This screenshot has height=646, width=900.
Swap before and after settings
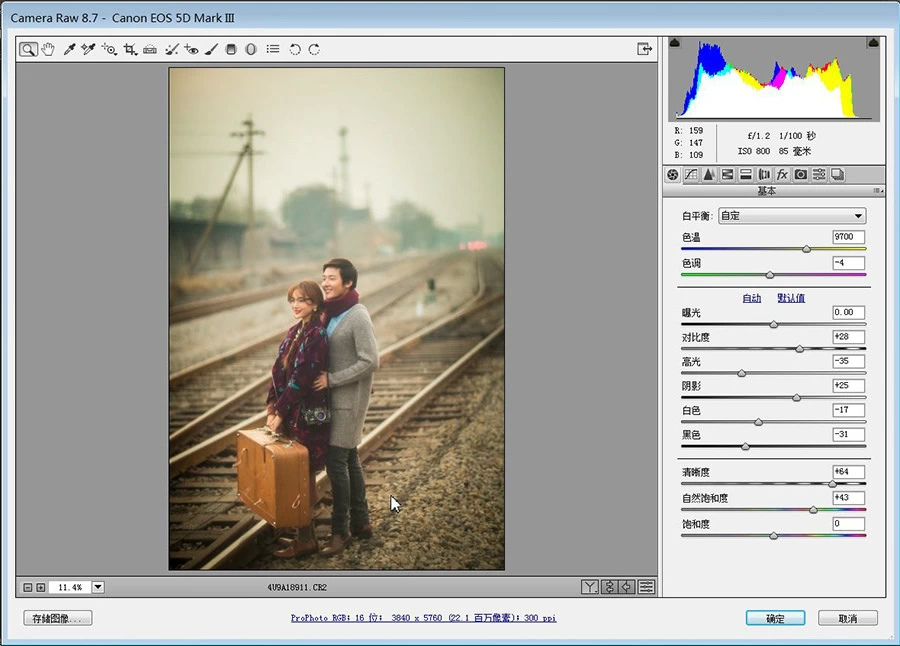[610, 587]
